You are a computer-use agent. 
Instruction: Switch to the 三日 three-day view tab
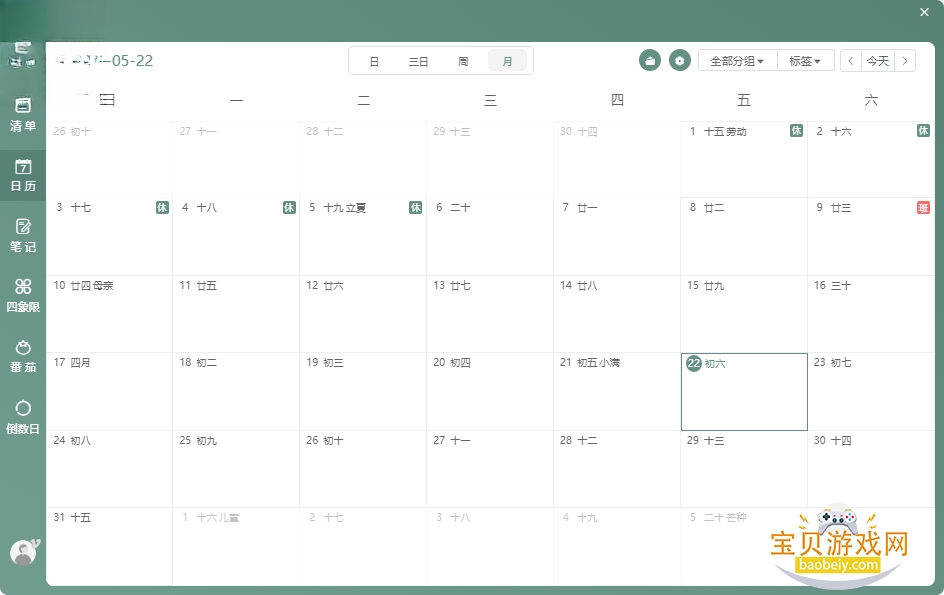418,61
